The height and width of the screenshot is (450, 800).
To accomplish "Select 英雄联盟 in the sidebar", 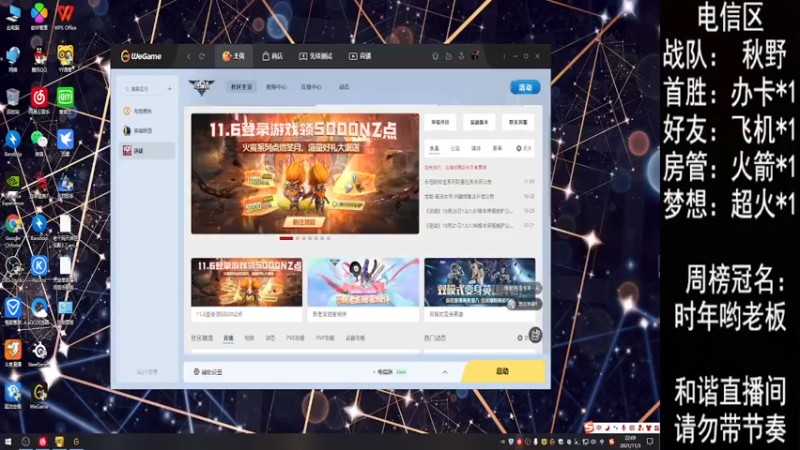I will (x=147, y=131).
